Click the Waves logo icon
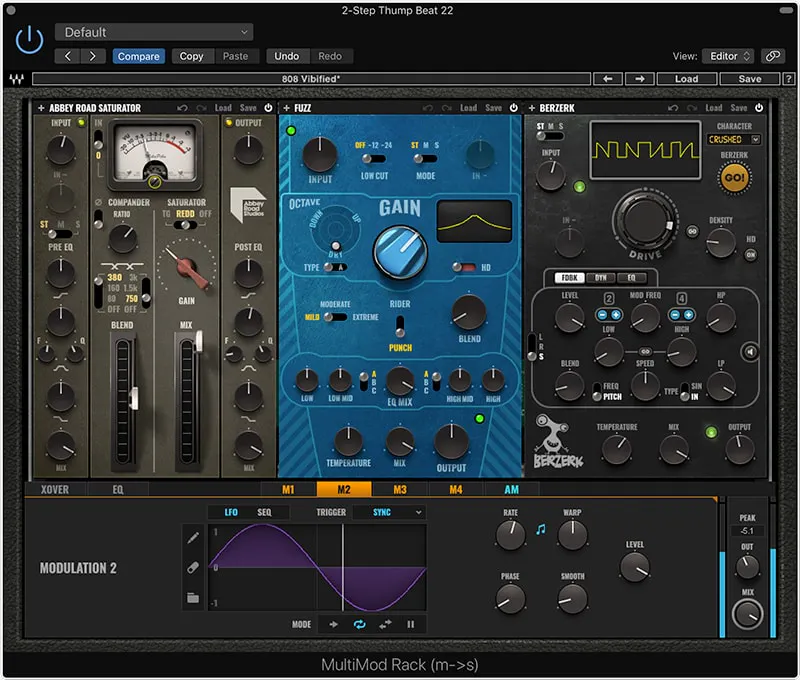Image resolution: width=800 pixels, height=680 pixels. (x=16, y=79)
